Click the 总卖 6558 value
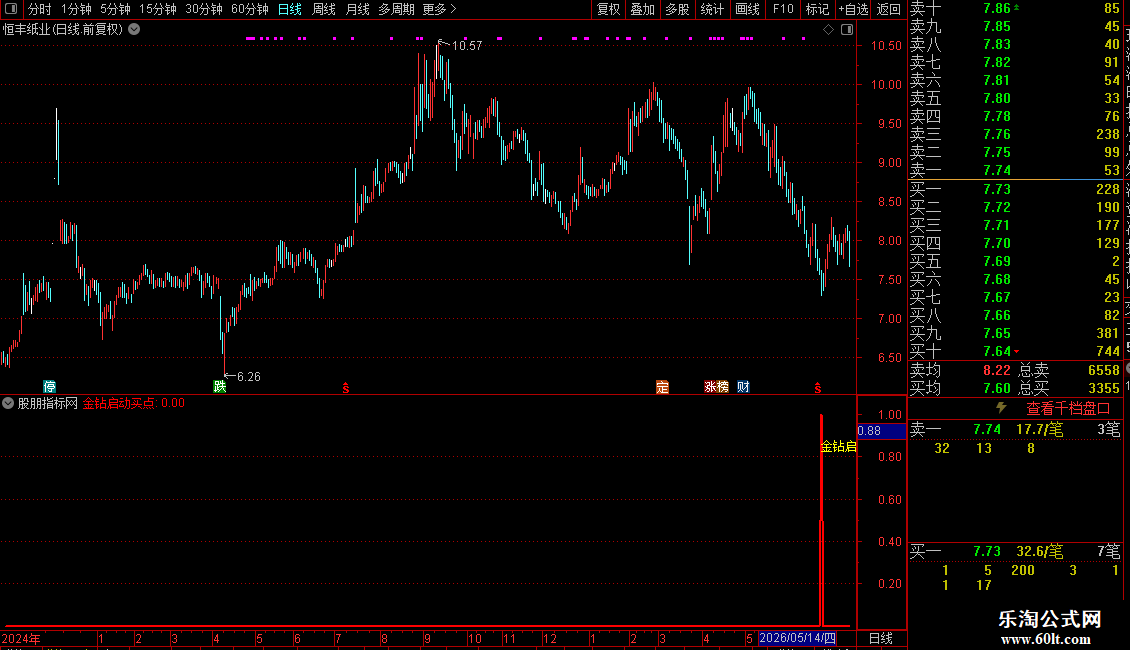The height and width of the screenshot is (650, 1130). 1104,370
